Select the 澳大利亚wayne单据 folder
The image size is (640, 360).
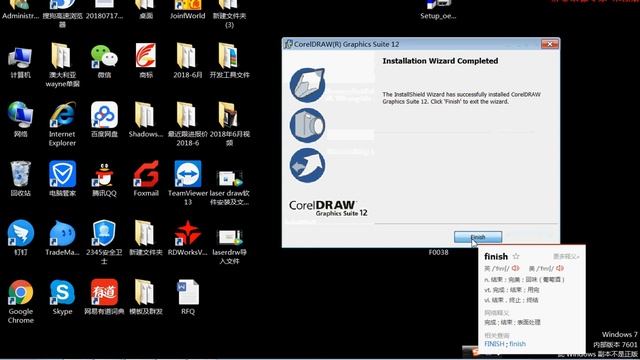62,65
